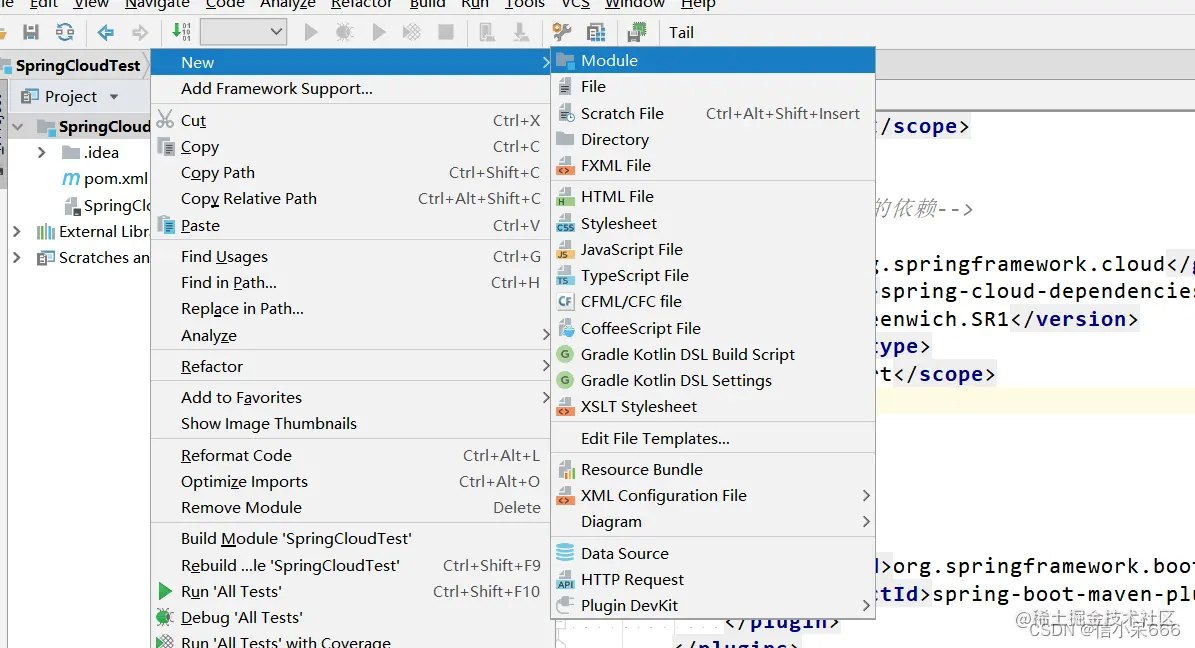1195x648 pixels.
Task: Click the Back navigation arrow icon
Action: [106, 32]
